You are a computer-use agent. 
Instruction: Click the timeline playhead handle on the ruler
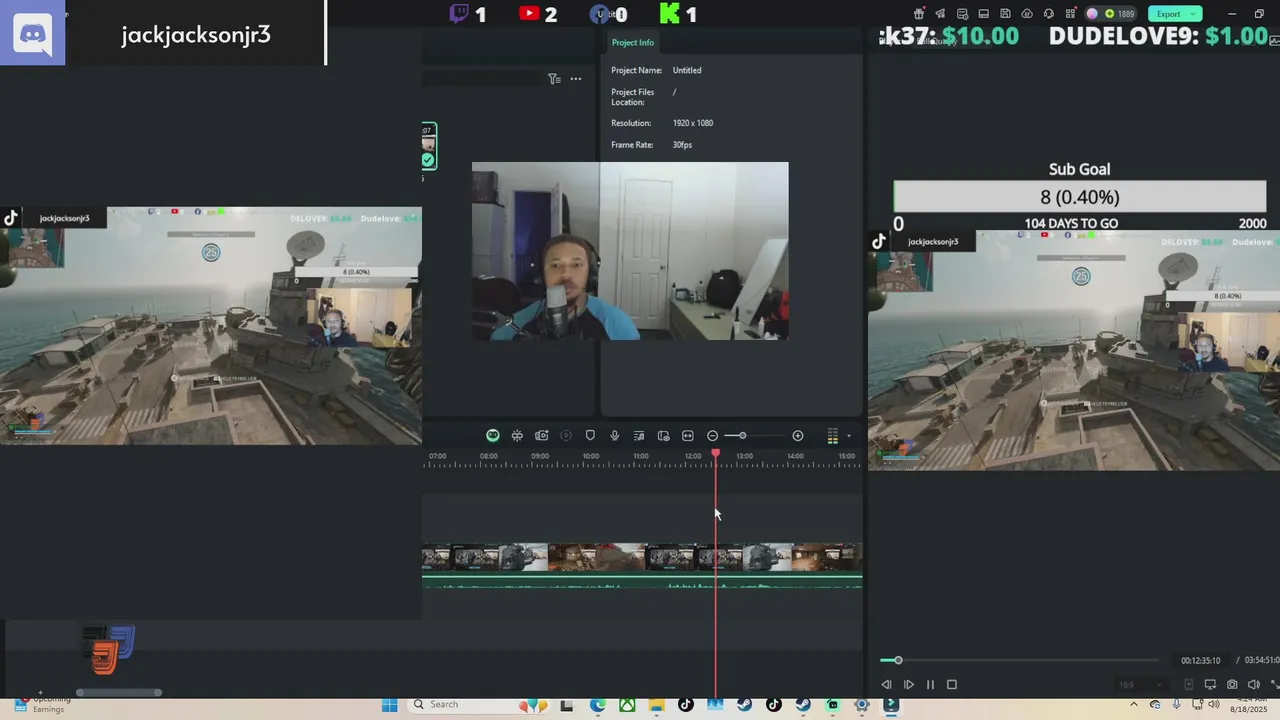(716, 454)
